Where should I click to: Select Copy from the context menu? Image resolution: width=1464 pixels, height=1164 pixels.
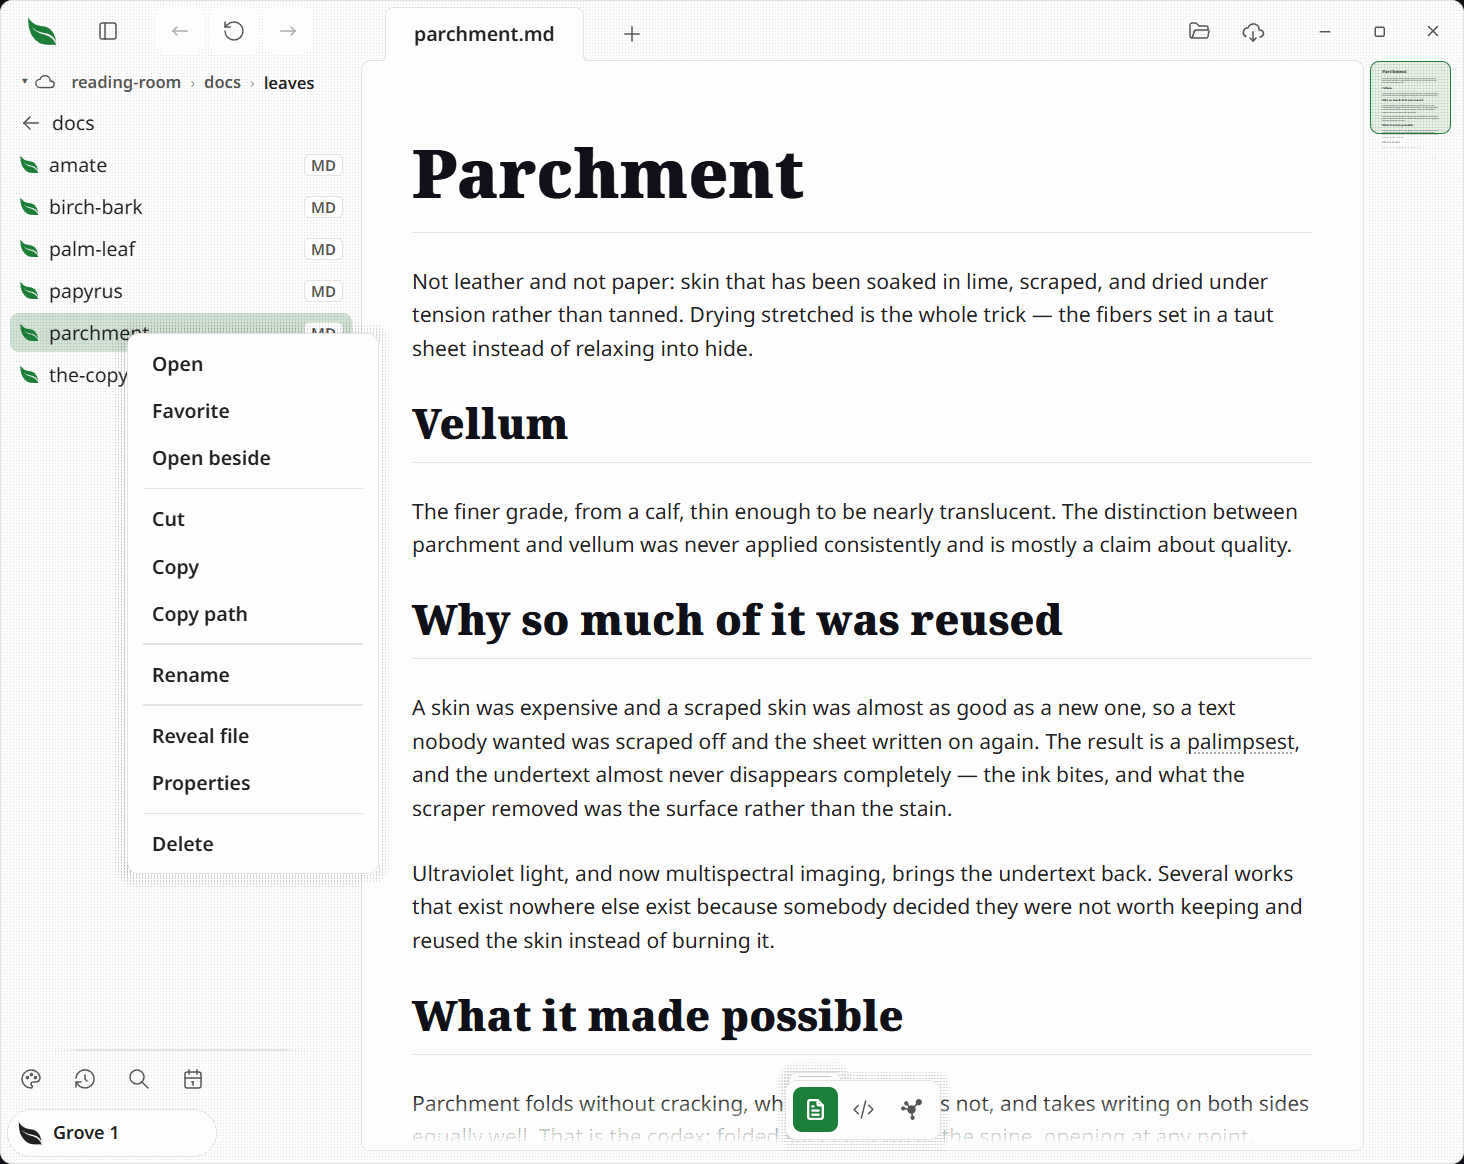[253, 567]
